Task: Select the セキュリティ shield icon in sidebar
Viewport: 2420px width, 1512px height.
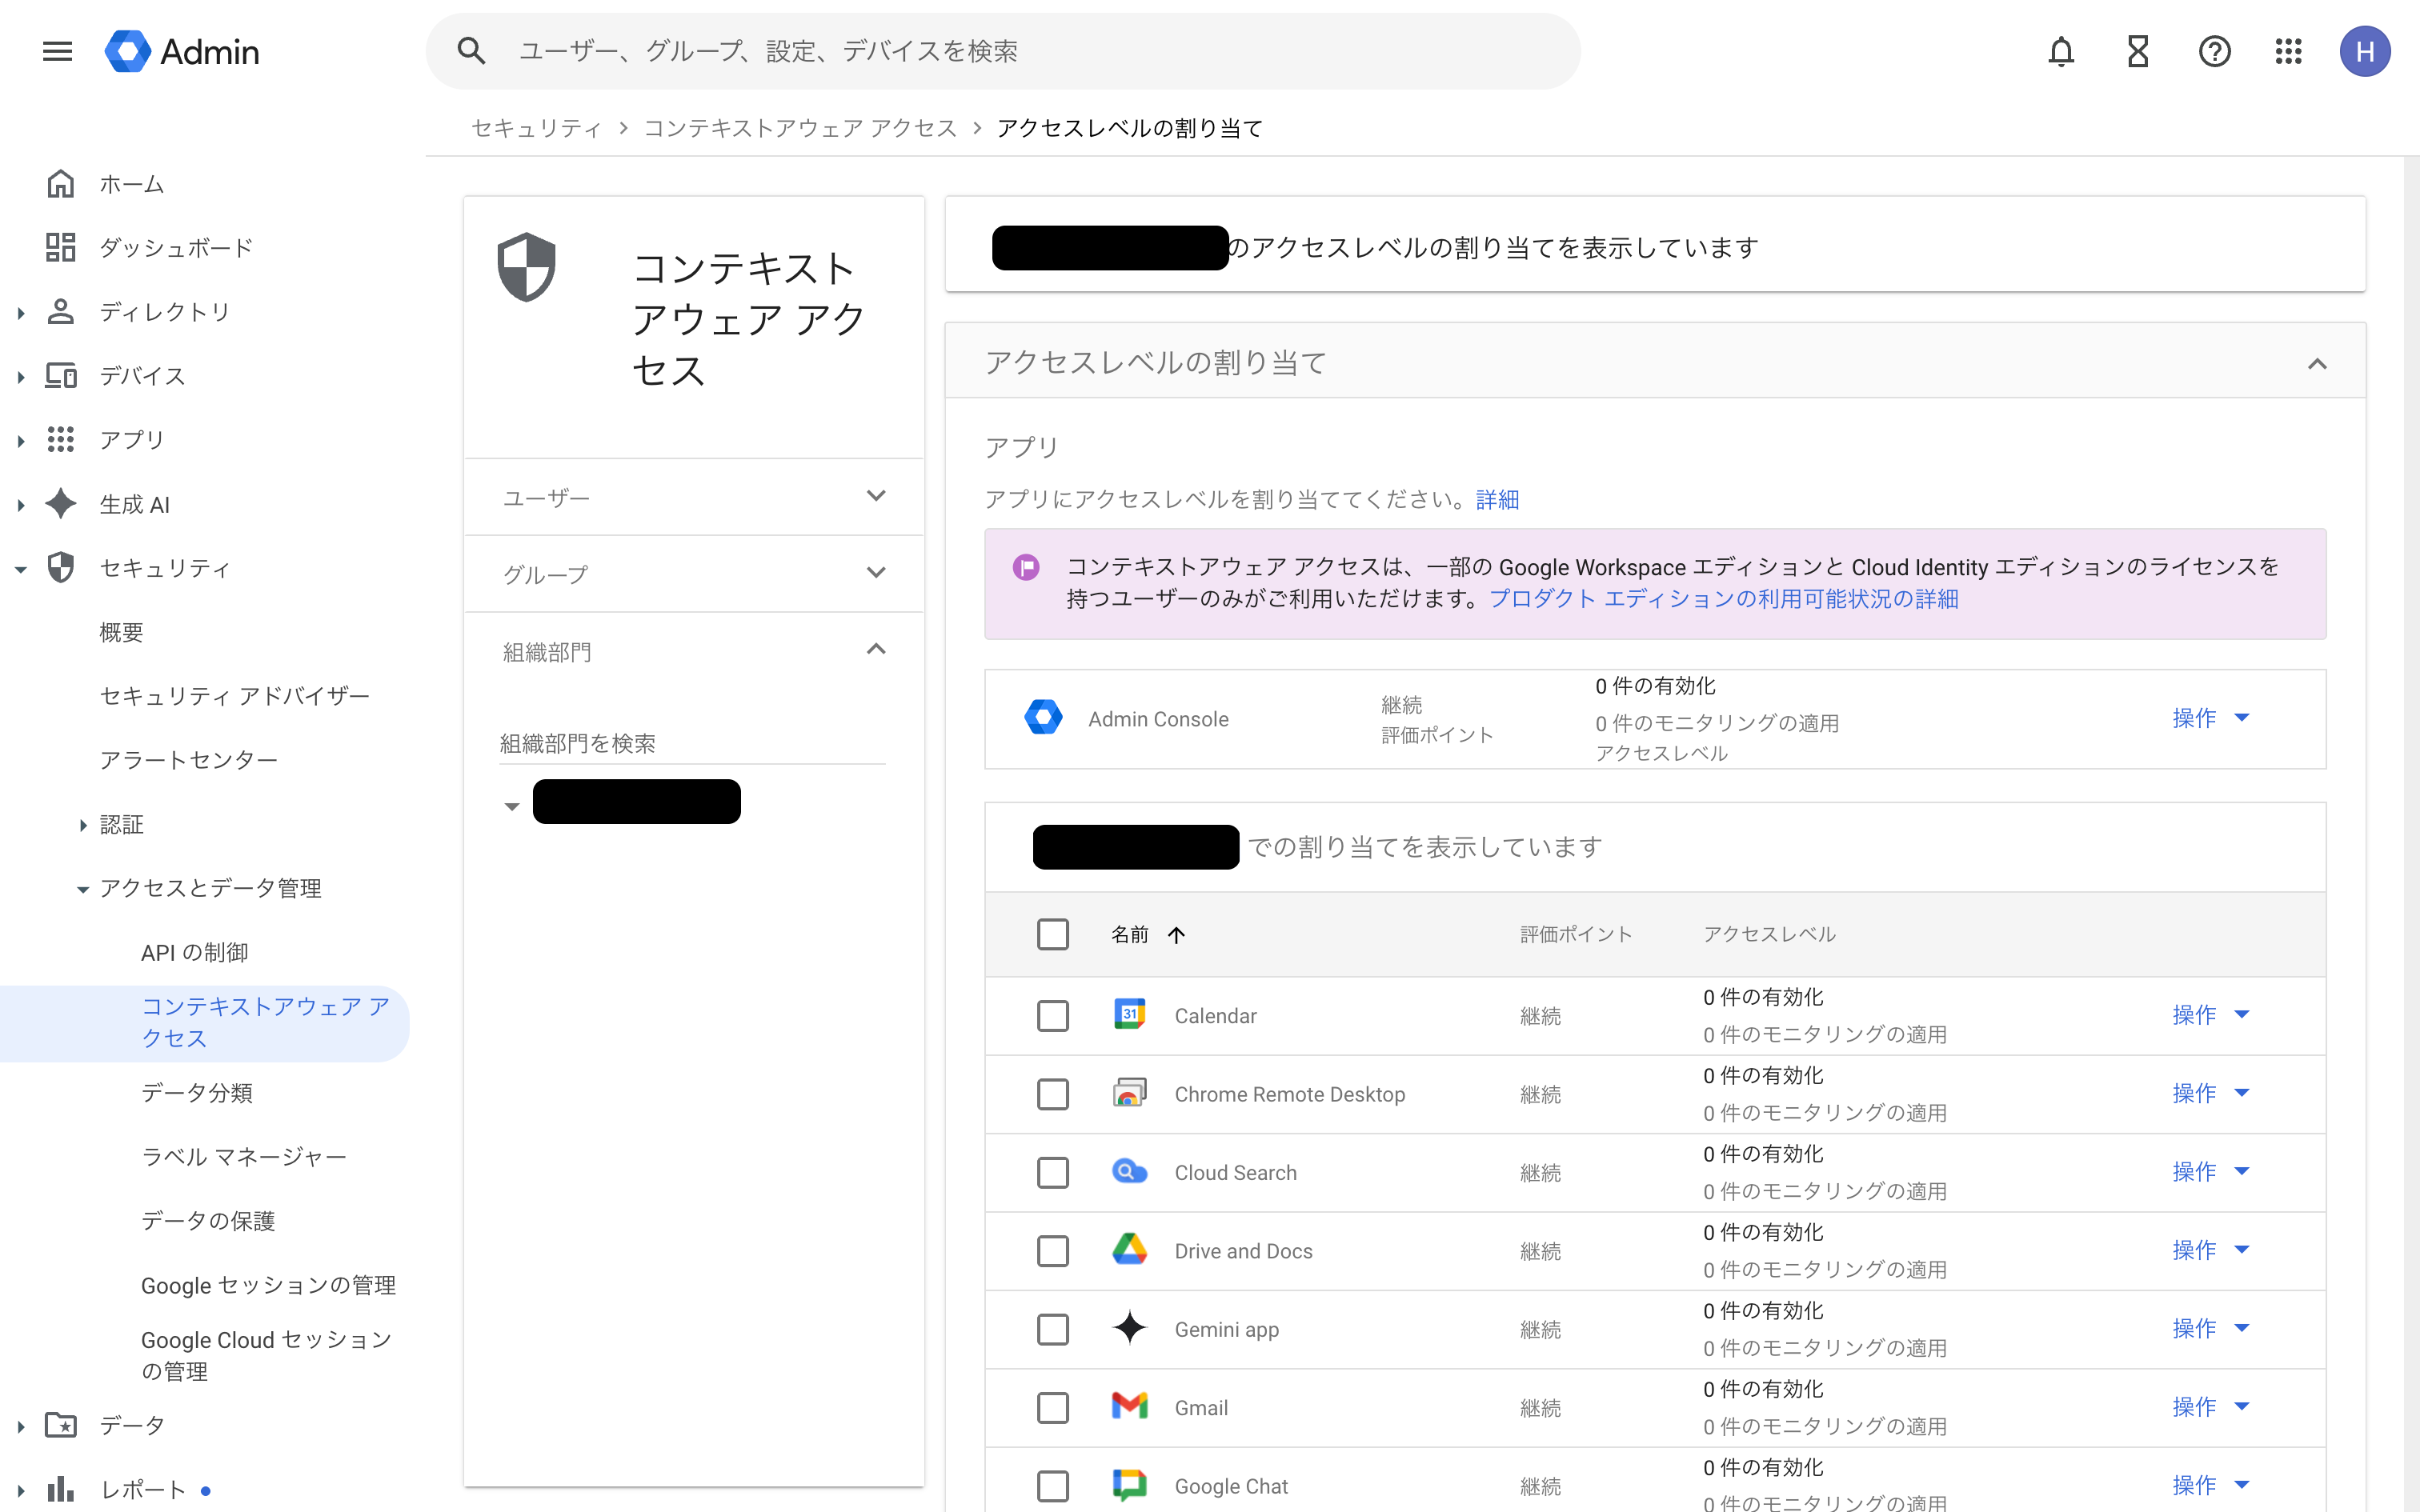Action: (x=61, y=567)
